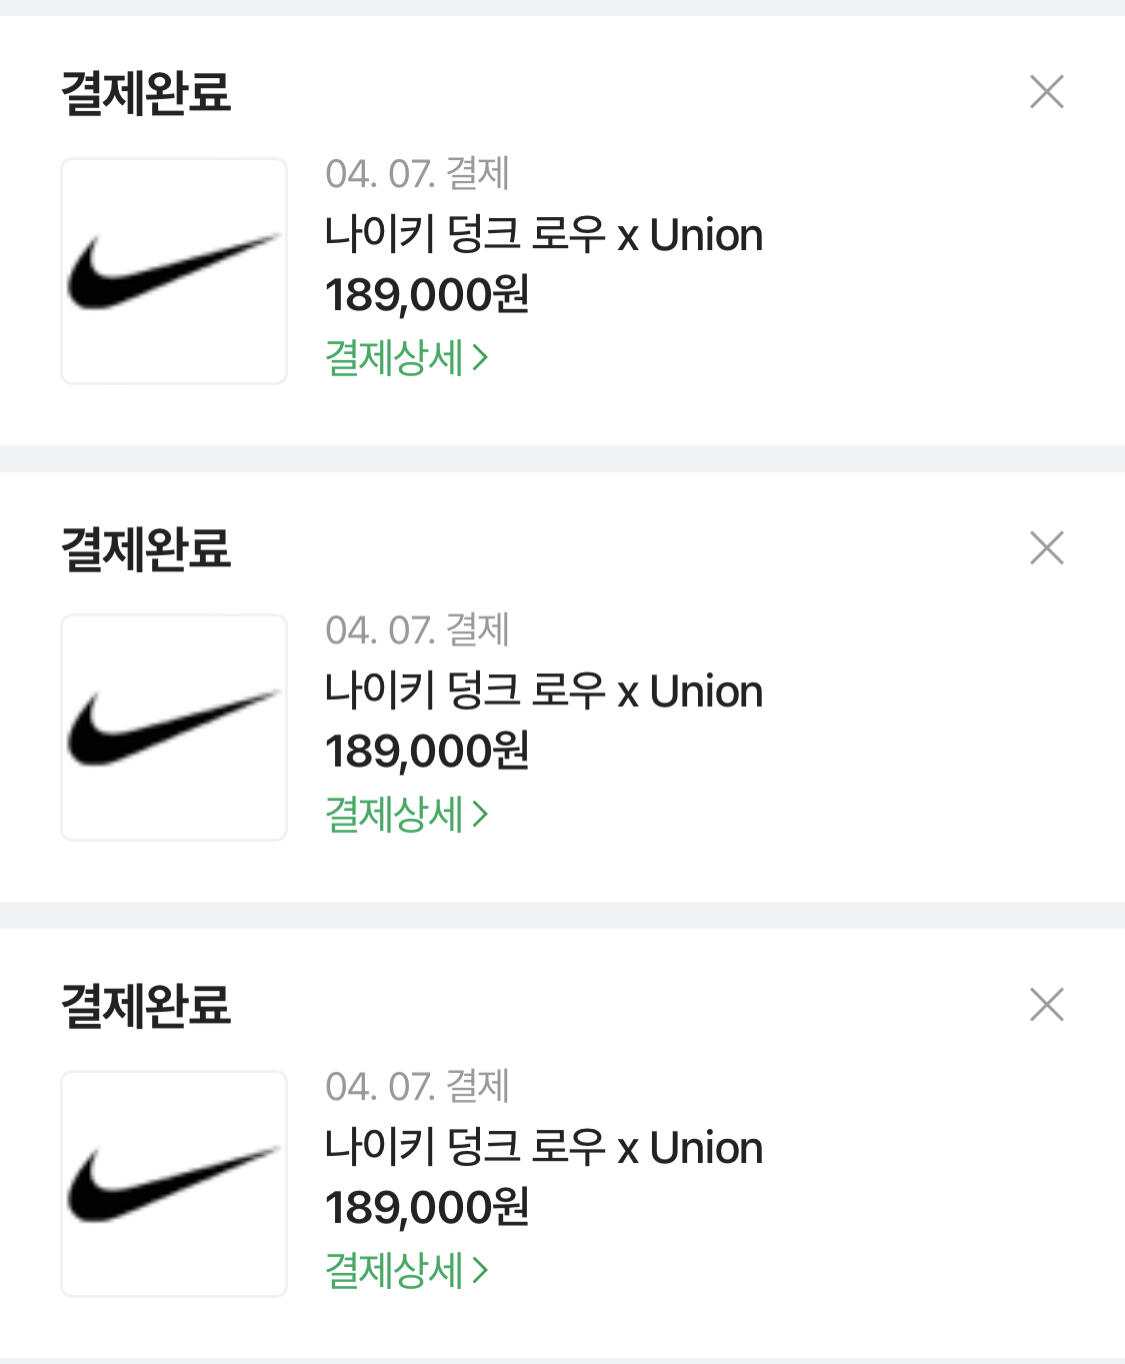Select the 189,000원 price in first order
The image size is (1125, 1364).
click(x=427, y=295)
